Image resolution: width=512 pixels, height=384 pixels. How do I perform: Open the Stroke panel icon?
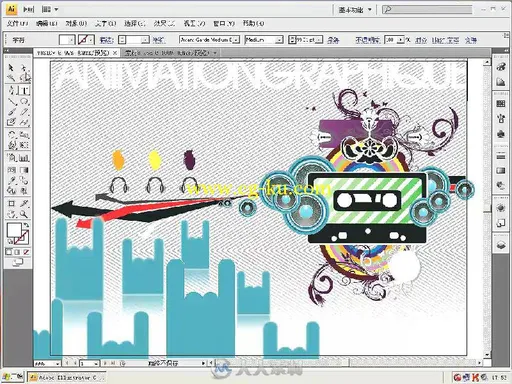click(x=501, y=156)
